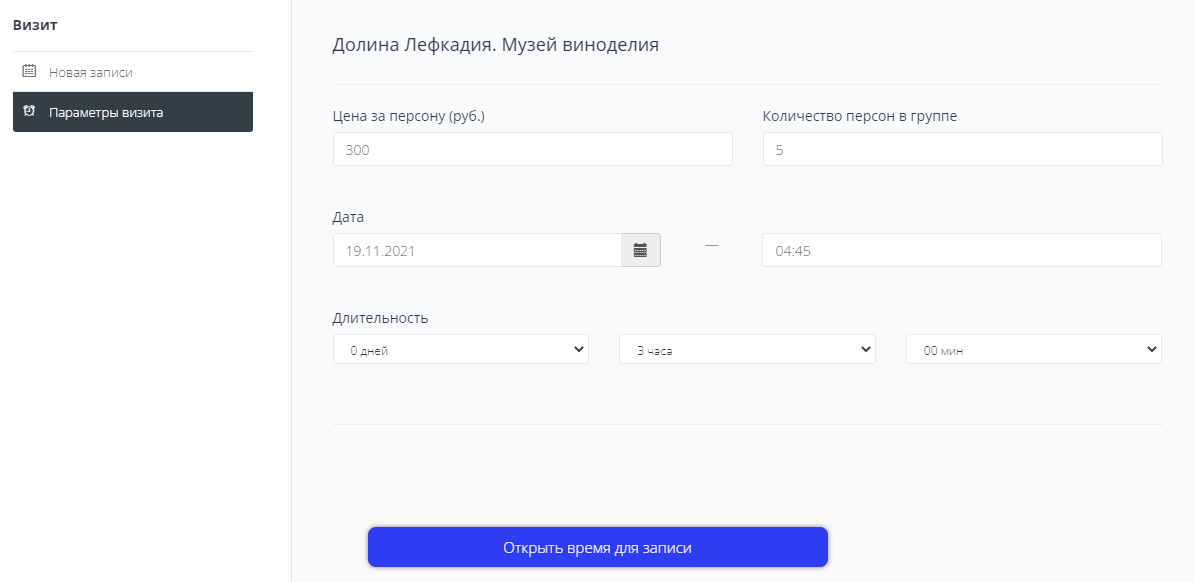Select Параметры визита menu item
Screen dimensions: 1195x582
[x=133, y=112]
